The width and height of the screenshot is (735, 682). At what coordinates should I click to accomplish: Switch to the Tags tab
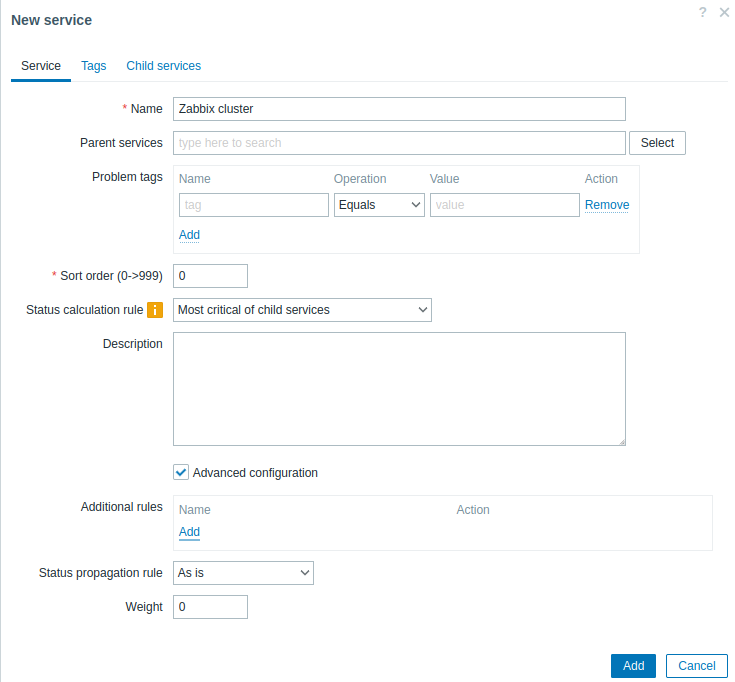(93, 66)
